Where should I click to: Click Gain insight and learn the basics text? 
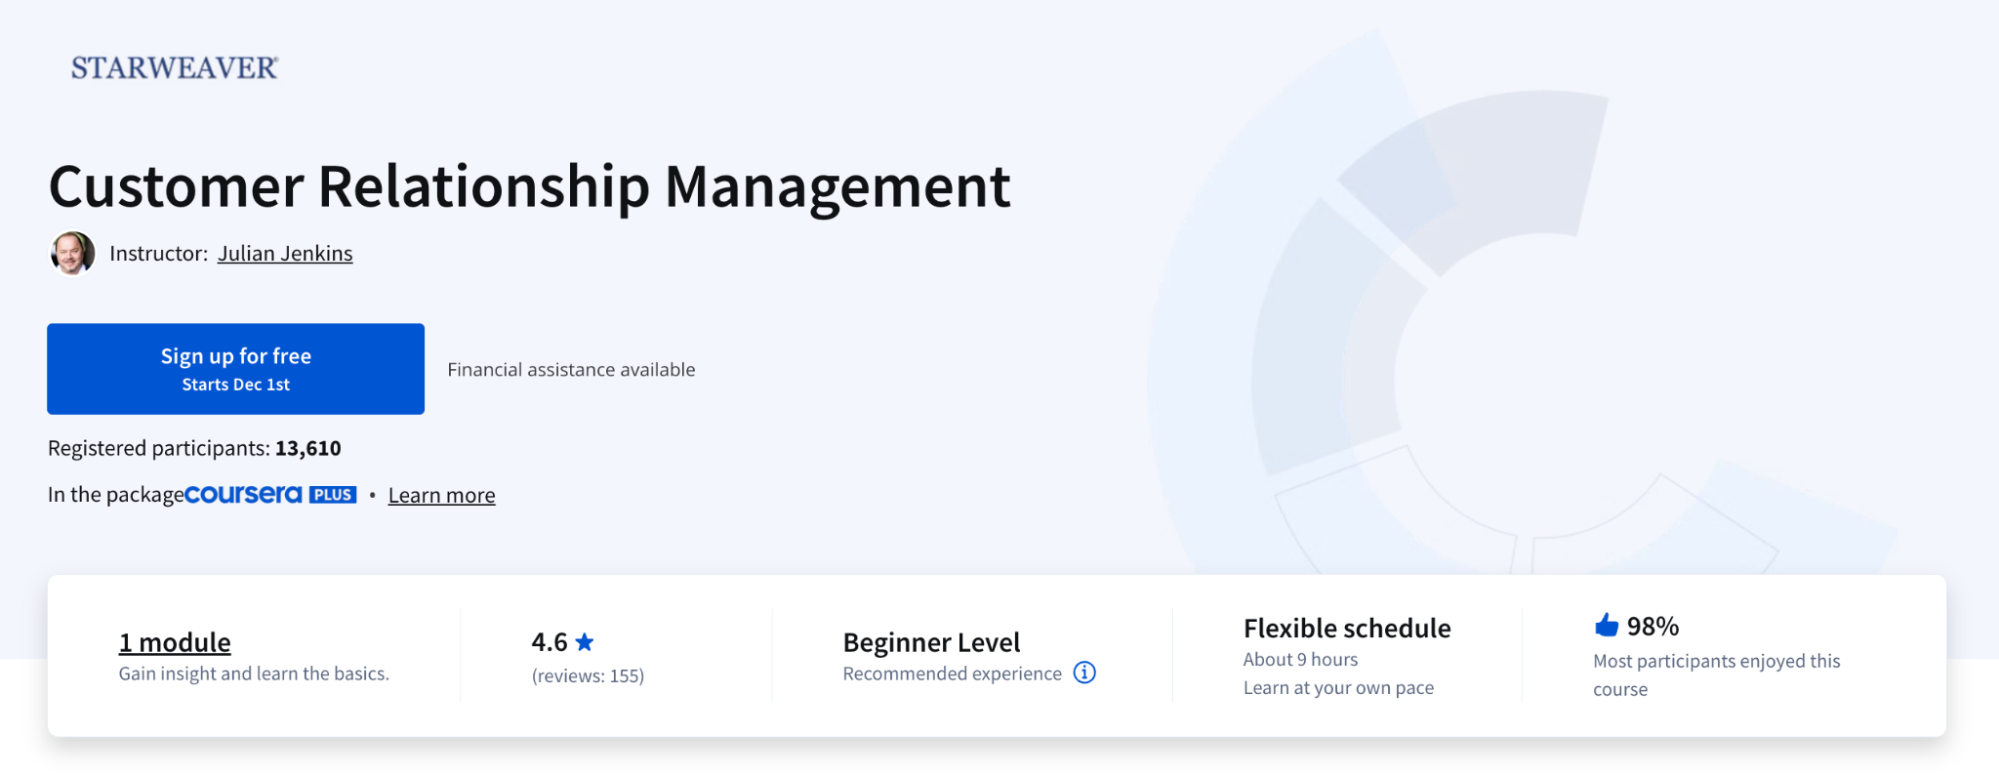coord(254,674)
